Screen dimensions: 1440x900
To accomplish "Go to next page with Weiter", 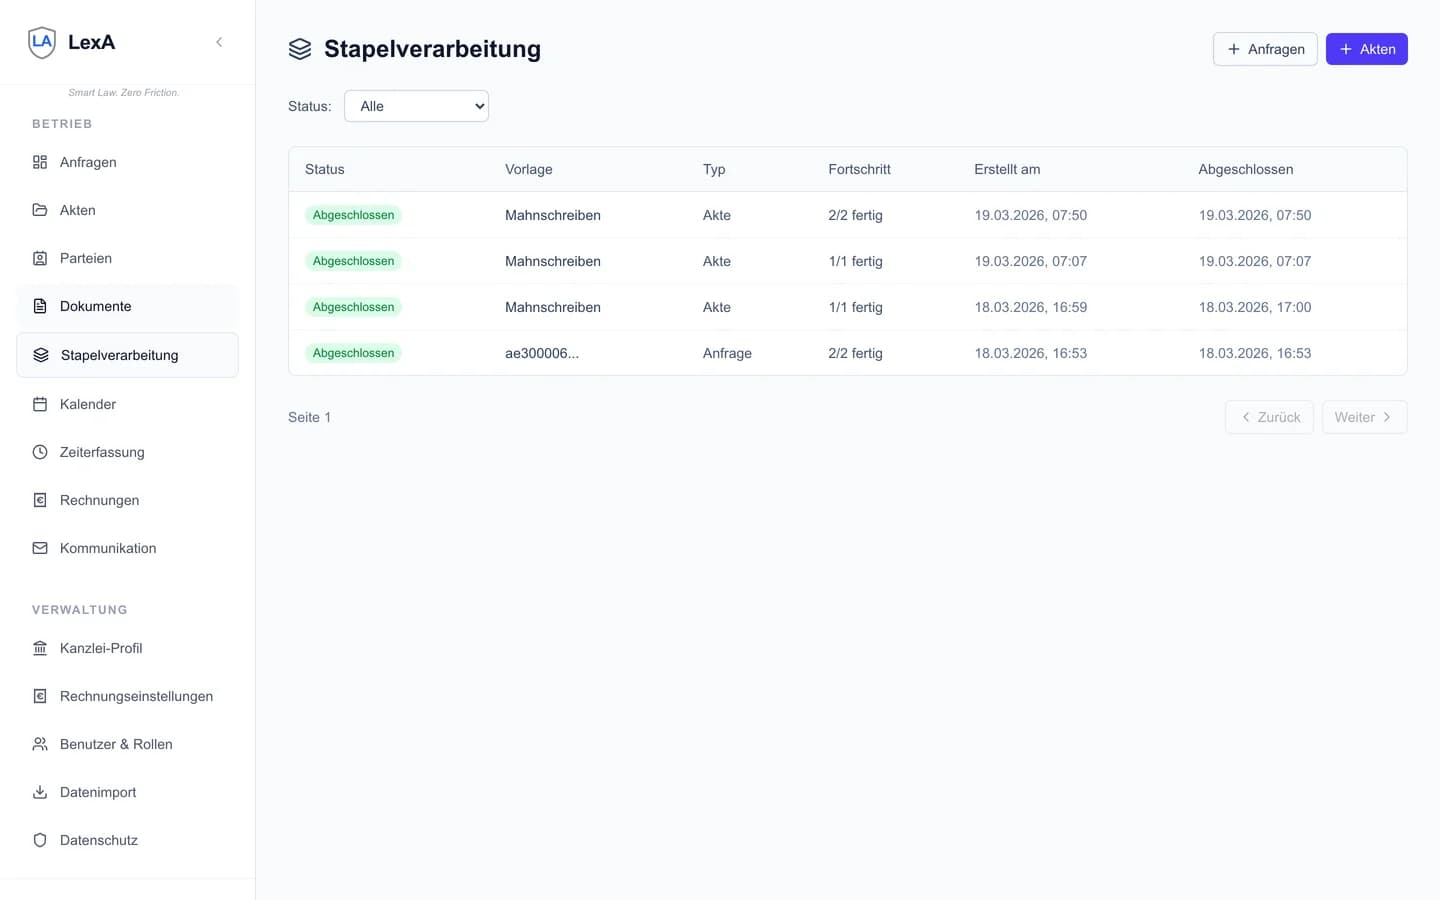I will tap(1363, 417).
